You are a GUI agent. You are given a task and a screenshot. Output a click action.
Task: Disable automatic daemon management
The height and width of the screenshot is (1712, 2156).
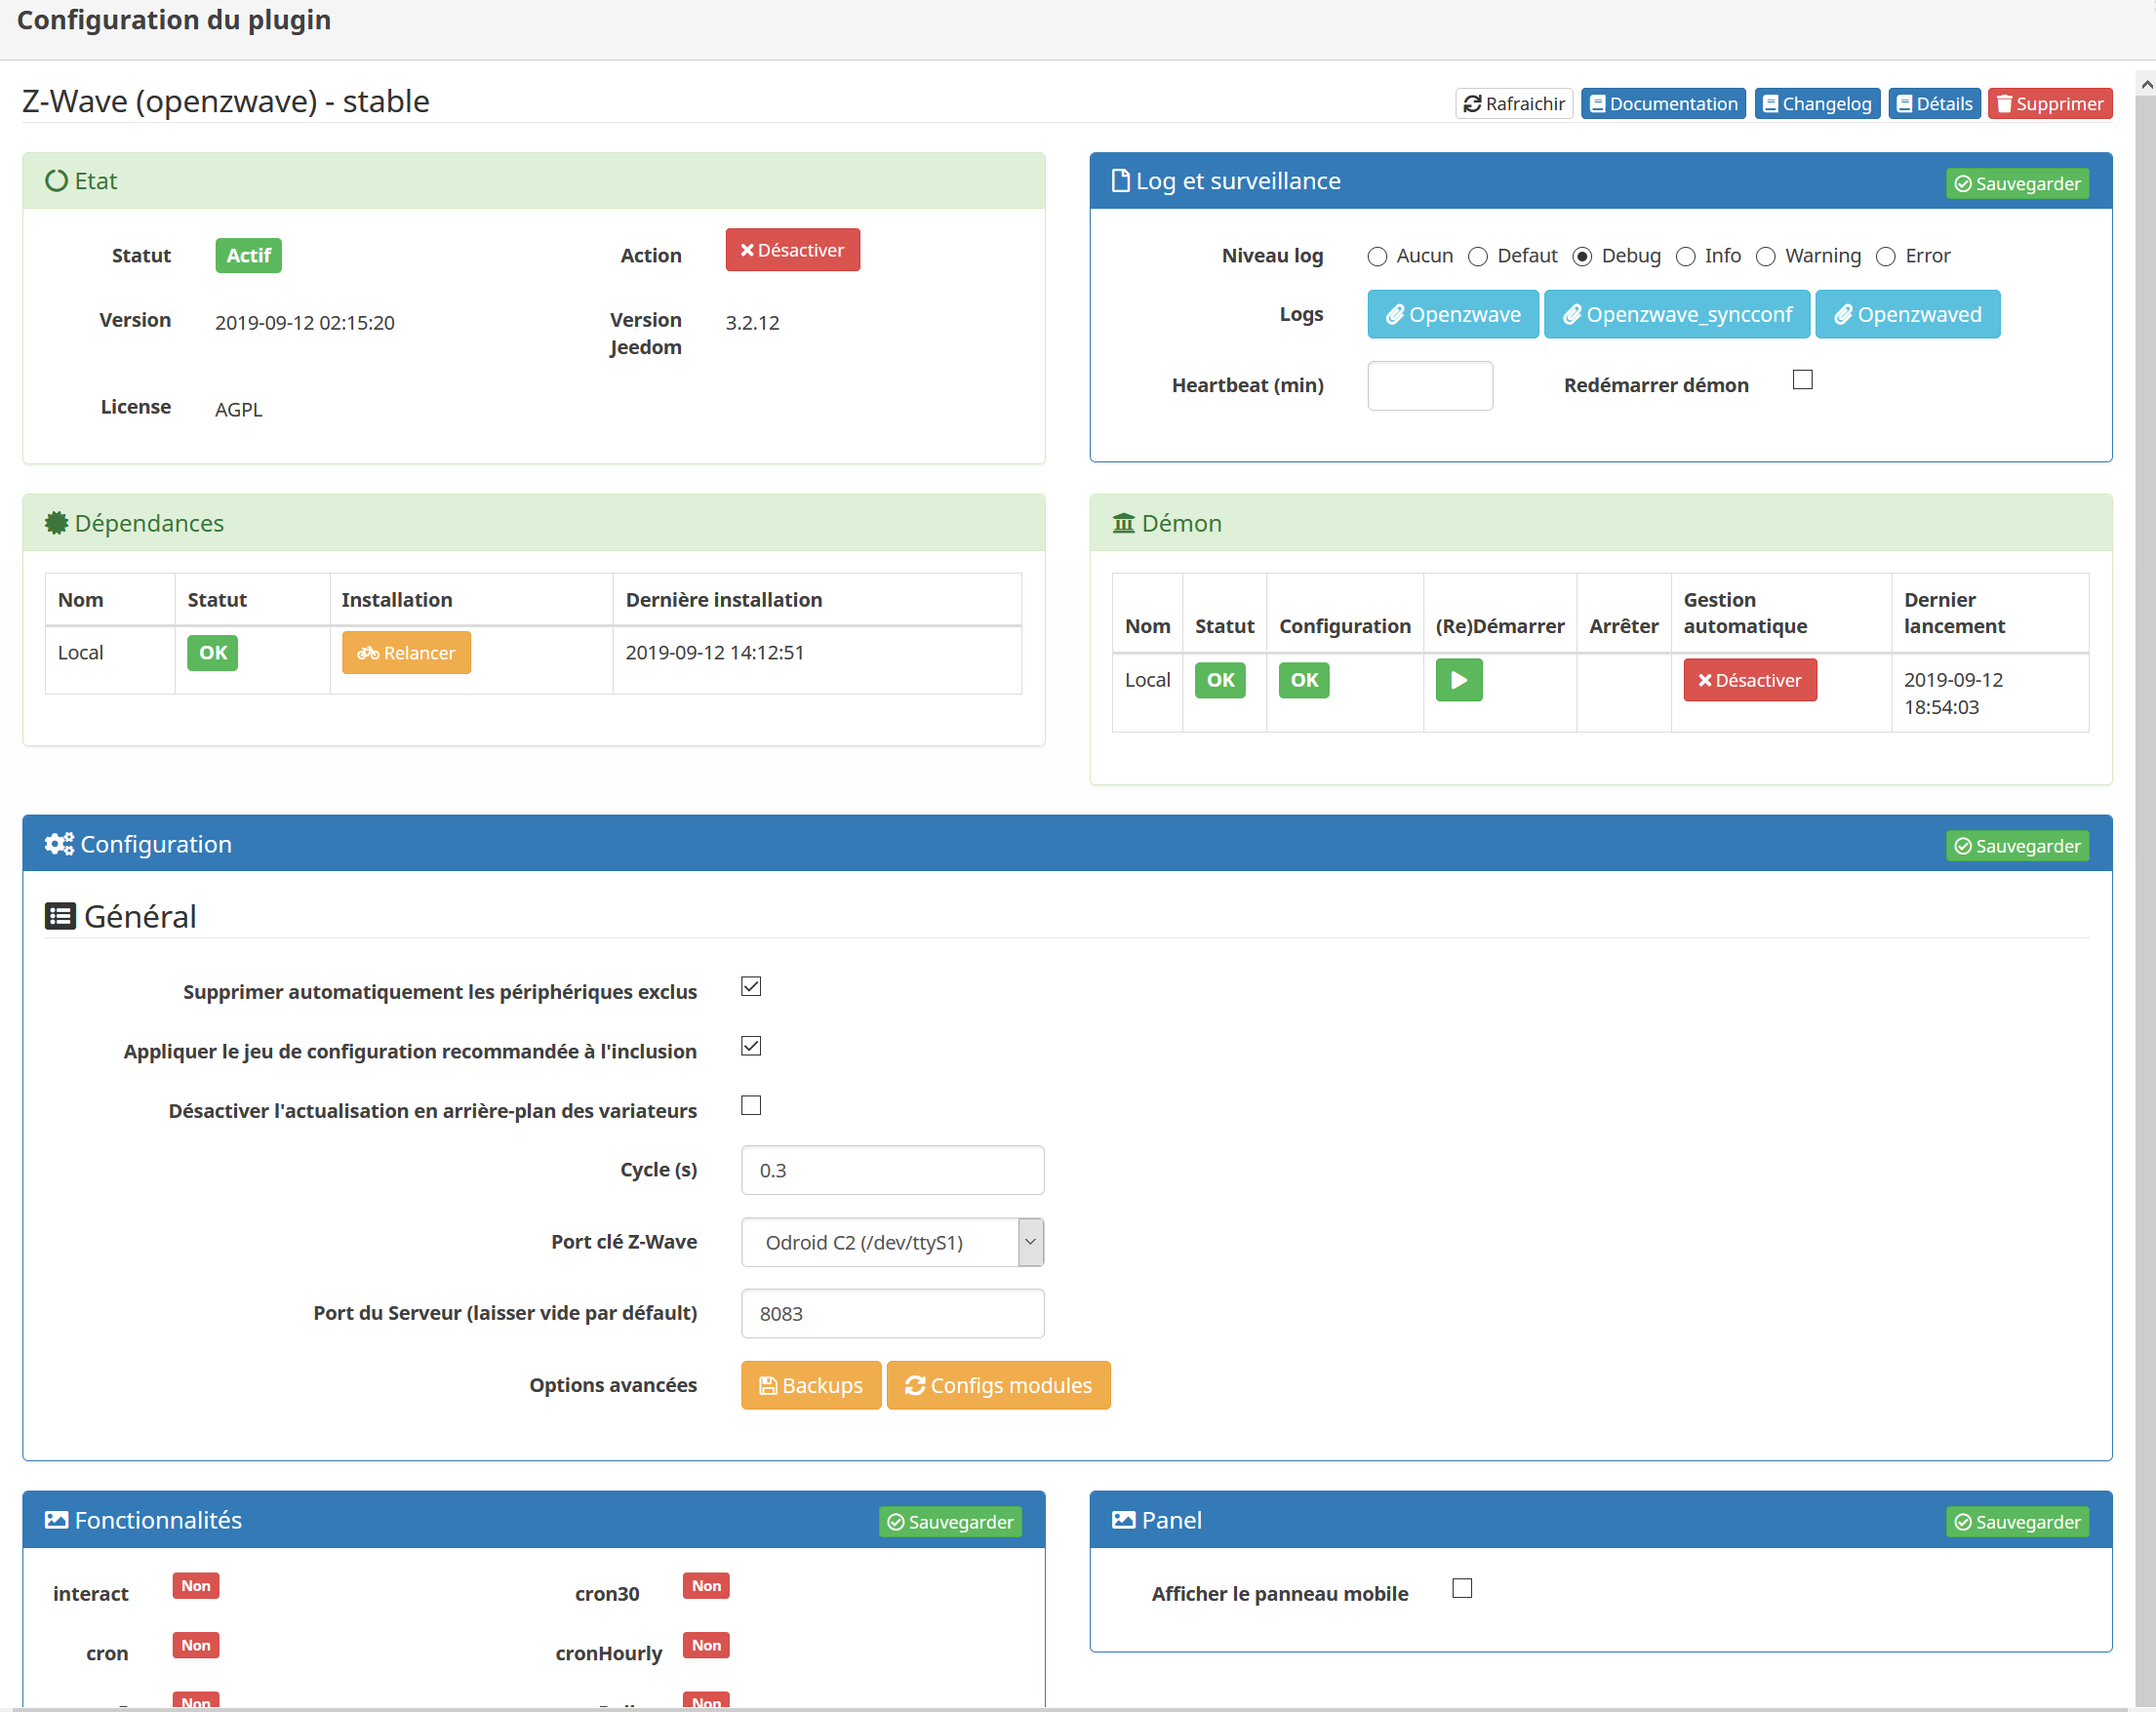(1750, 680)
